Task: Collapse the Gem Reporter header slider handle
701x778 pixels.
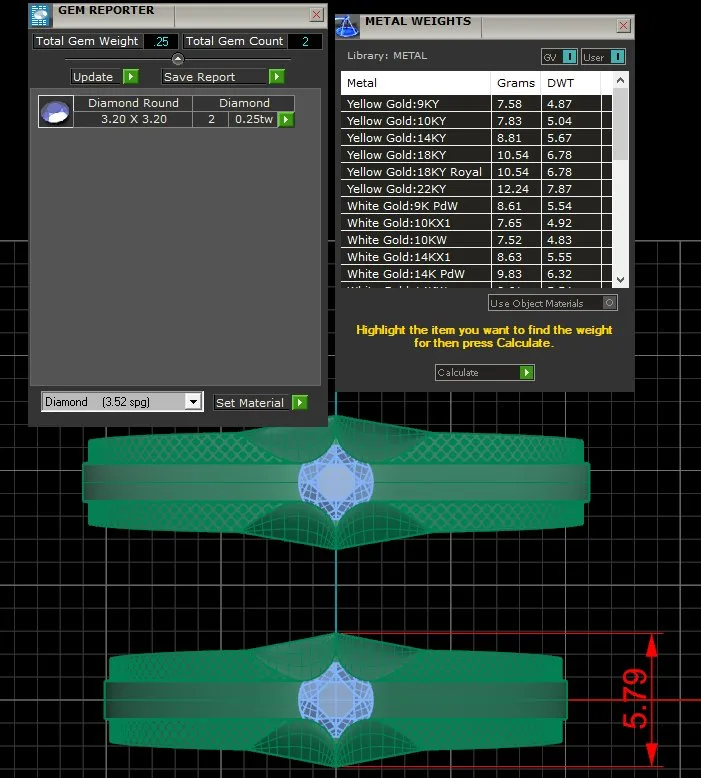Action: pyautogui.click(x=178, y=59)
